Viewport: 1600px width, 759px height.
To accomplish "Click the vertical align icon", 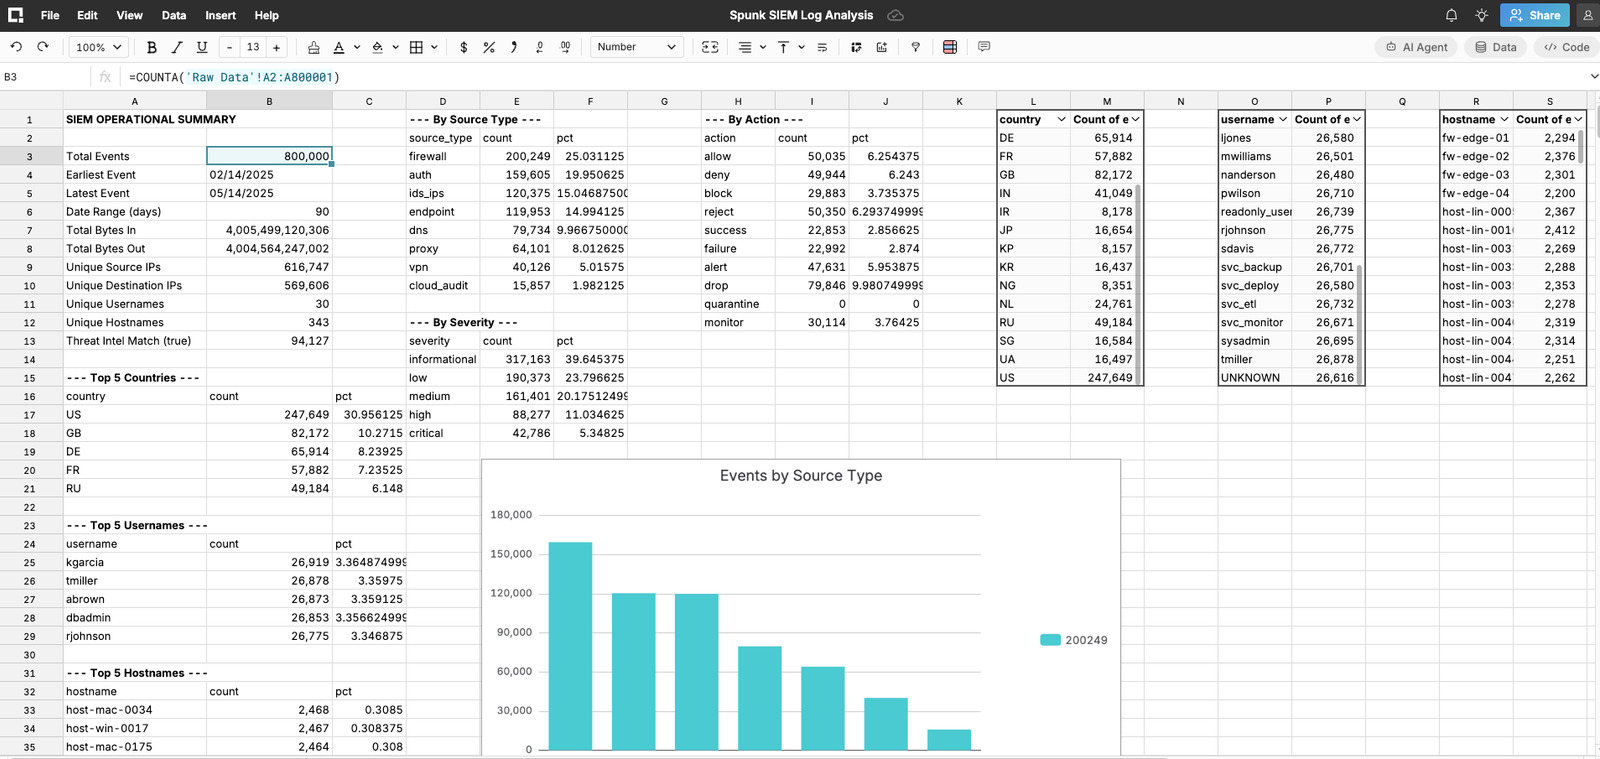I will 783,47.
